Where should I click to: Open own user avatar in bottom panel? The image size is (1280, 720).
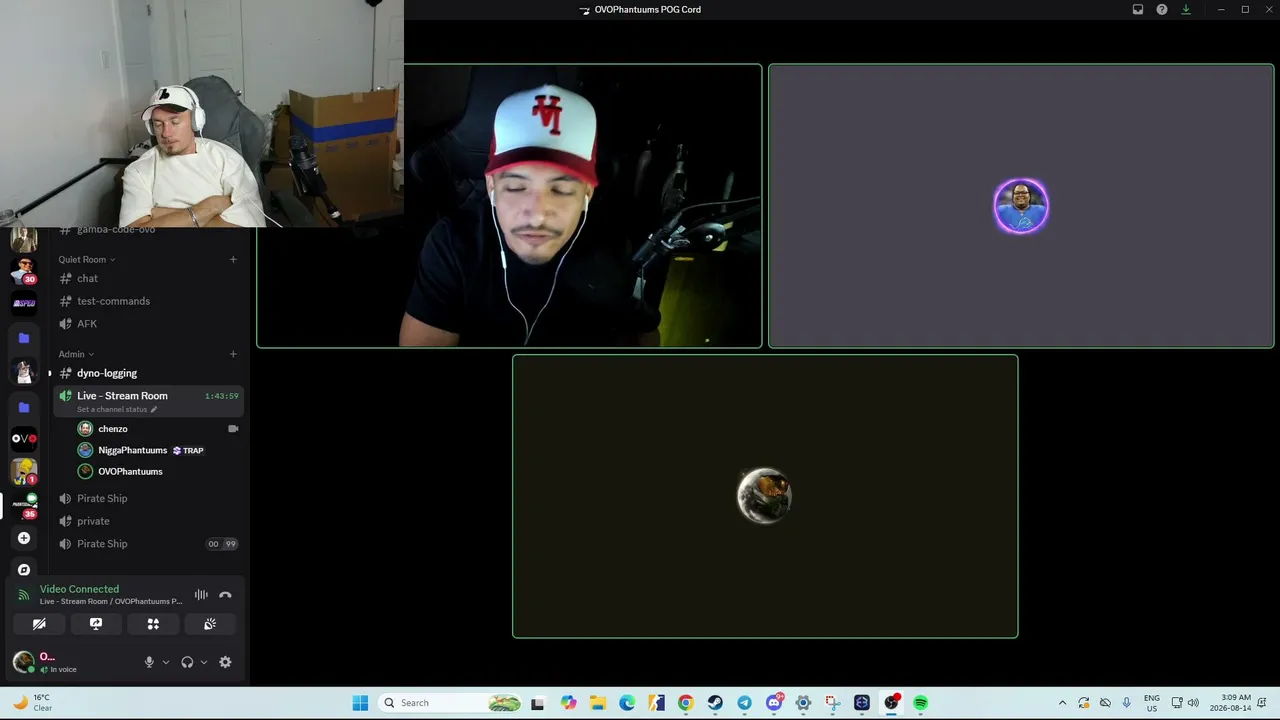(x=23, y=662)
